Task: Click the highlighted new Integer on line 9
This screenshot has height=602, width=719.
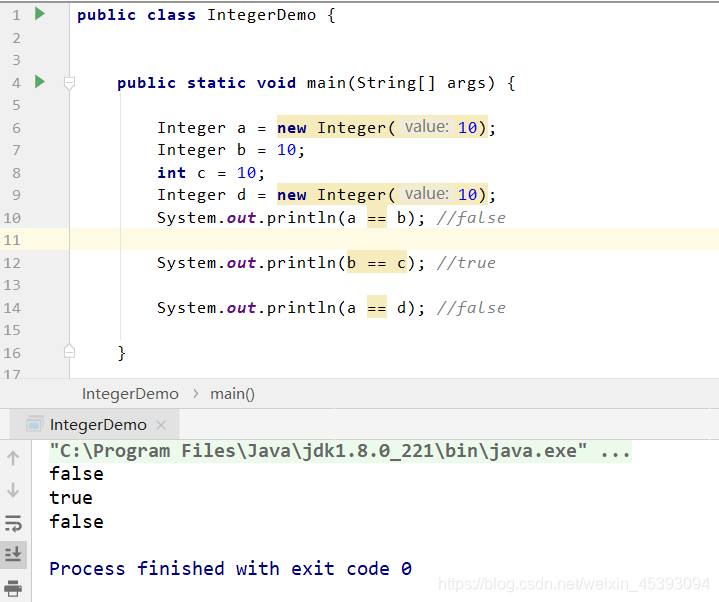Action: click(331, 195)
